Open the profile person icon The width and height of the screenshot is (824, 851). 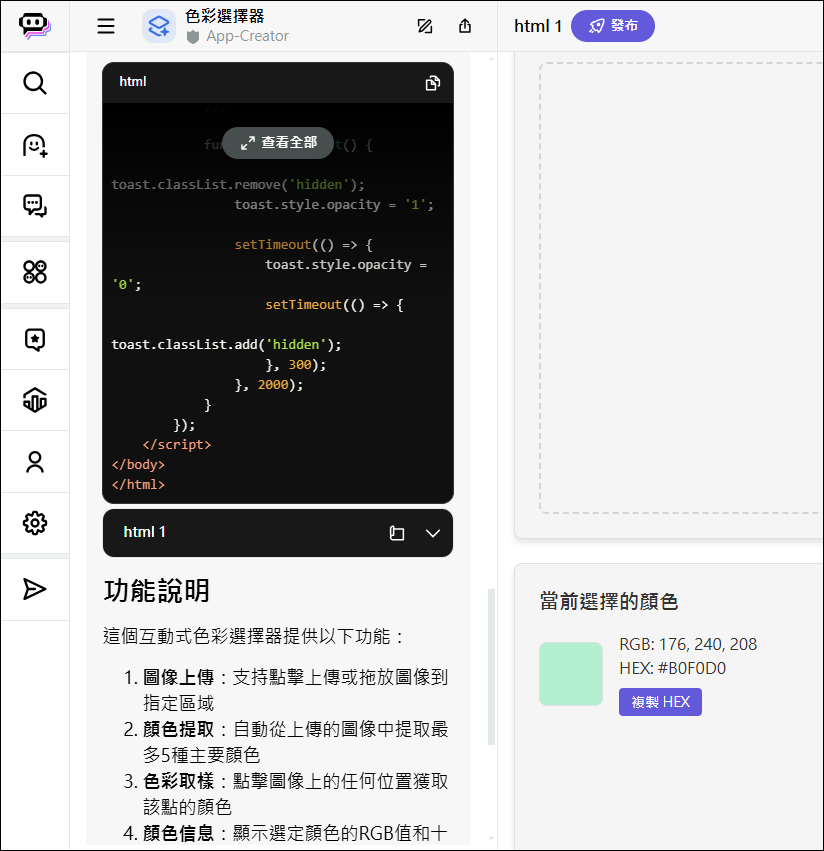[x=35, y=462]
